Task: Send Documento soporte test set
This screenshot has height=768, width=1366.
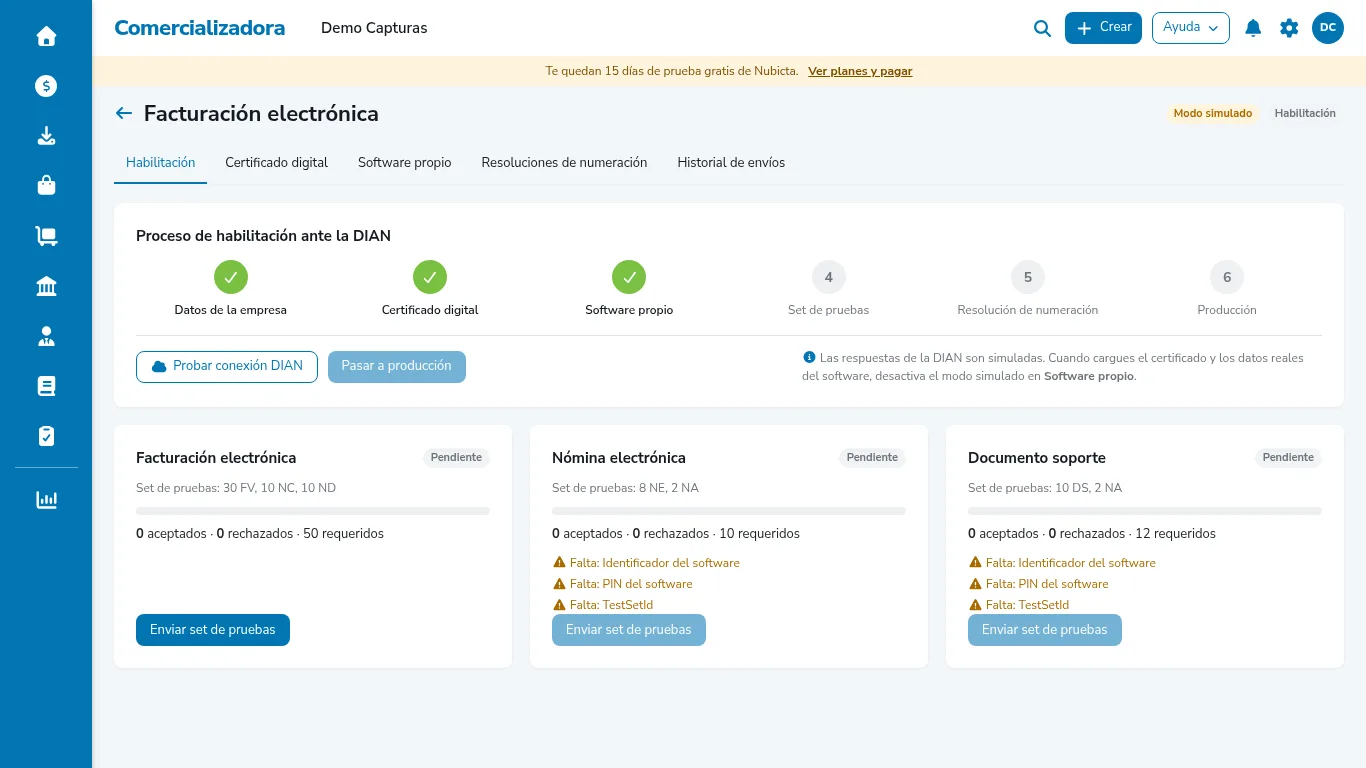Action: coord(1045,630)
